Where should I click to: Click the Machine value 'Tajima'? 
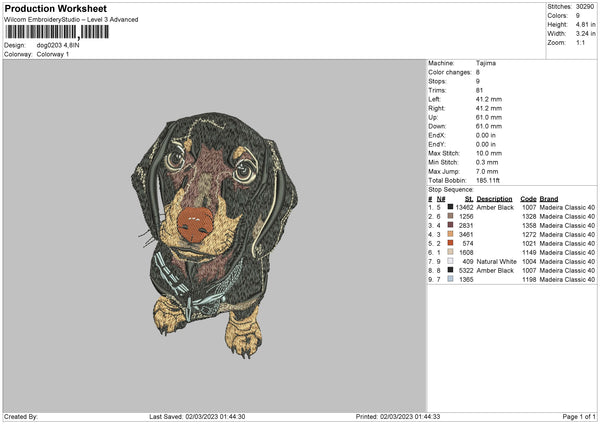tap(486, 63)
